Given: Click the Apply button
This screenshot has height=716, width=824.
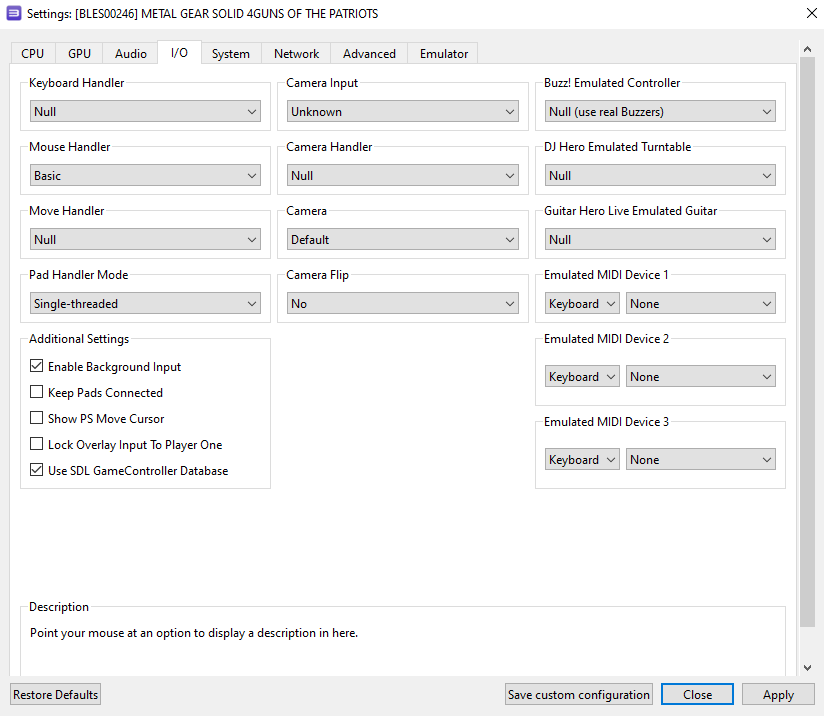Looking at the screenshot, I should point(778,694).
